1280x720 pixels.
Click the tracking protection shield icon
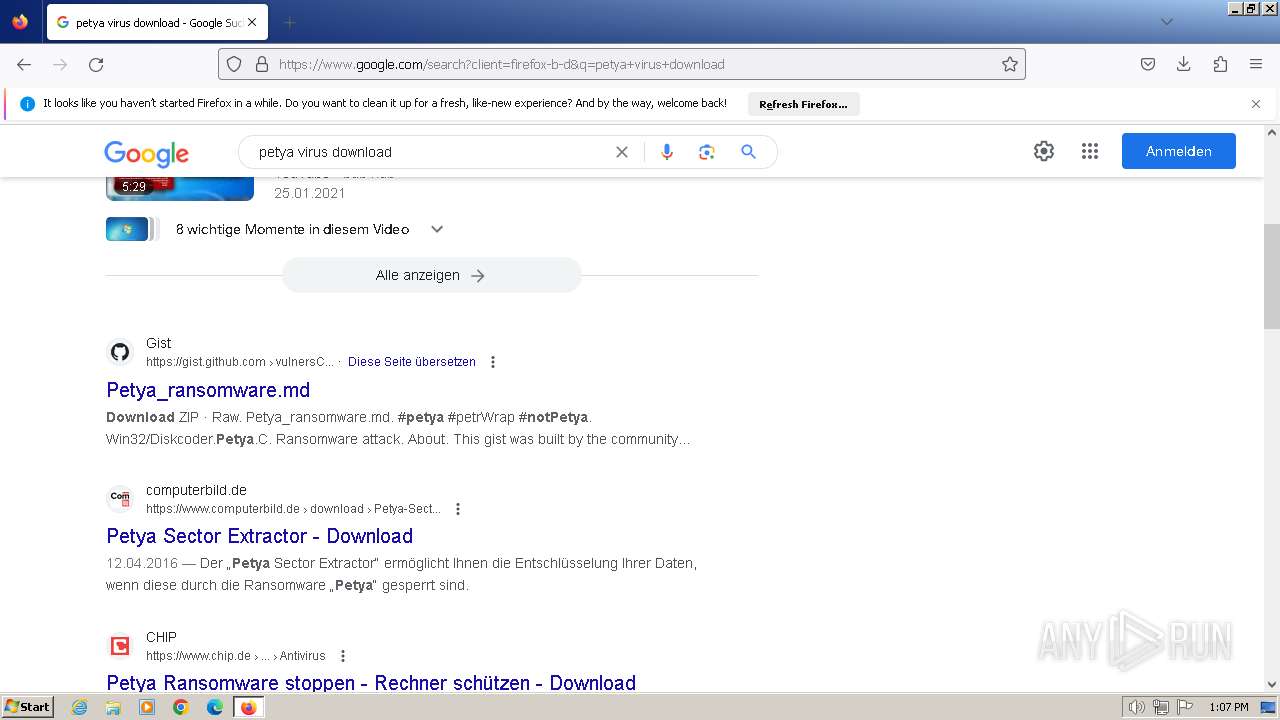[x=234, y=64]
